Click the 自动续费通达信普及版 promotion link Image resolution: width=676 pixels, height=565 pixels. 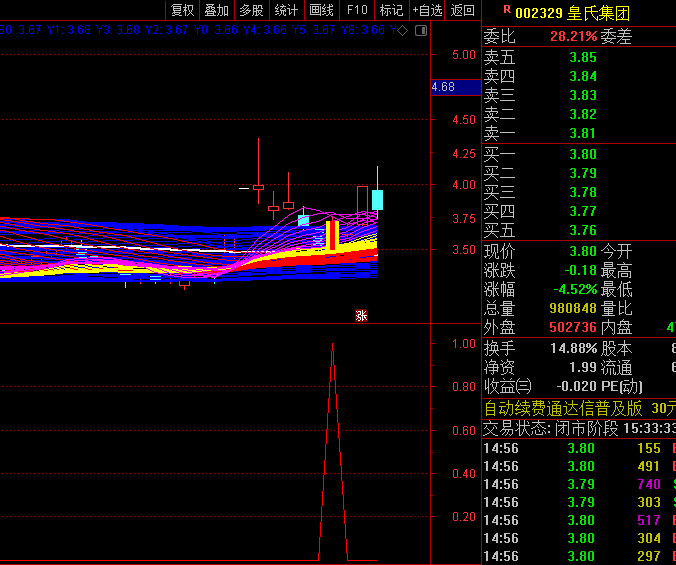pos(563,408)
